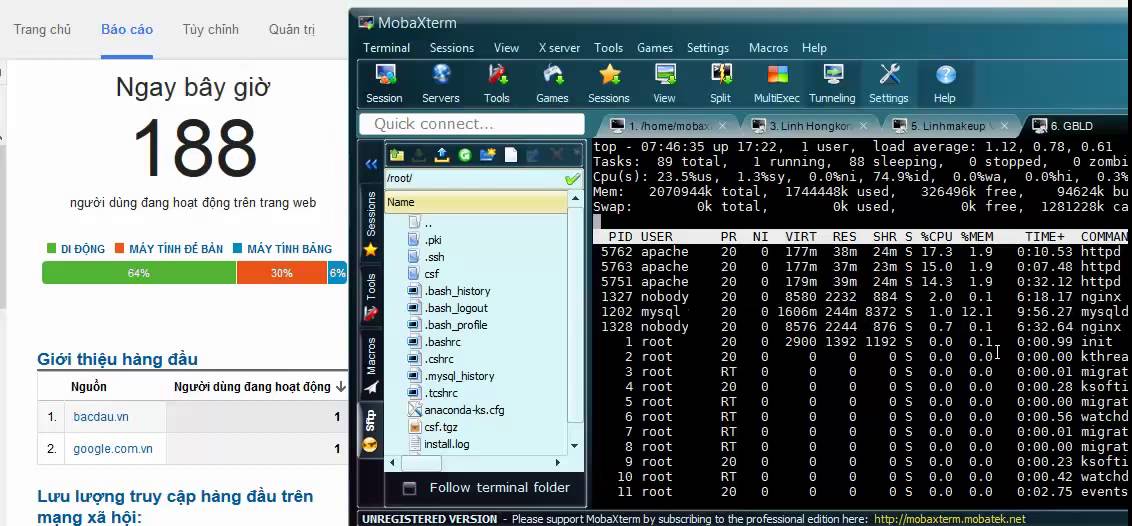Enable Follow terminal folder checkbox
The height and width of the screenshot is (526, 1132).
click(x=409, y=488)
